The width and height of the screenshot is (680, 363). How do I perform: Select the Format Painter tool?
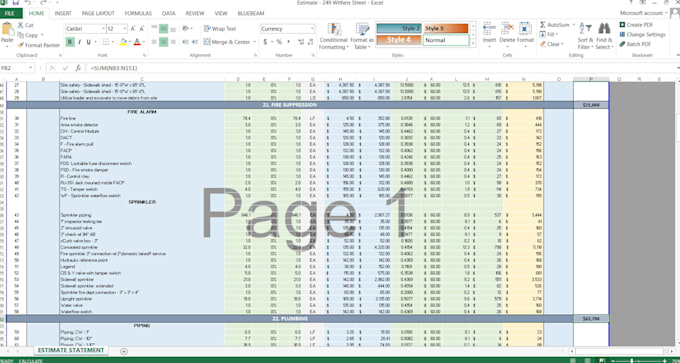coord(39,45)
